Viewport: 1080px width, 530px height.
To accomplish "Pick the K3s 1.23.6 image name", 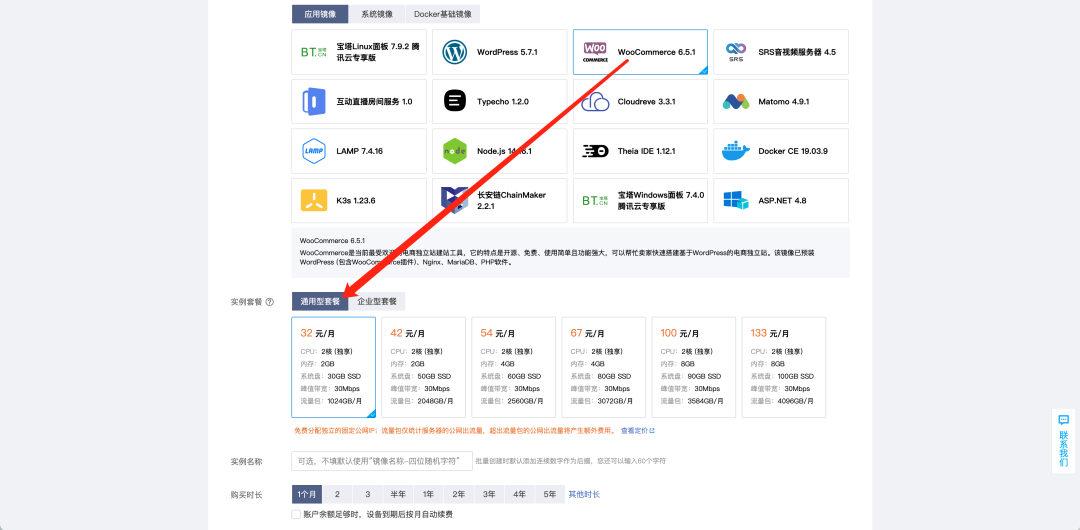I will click(x=355, y=201).
